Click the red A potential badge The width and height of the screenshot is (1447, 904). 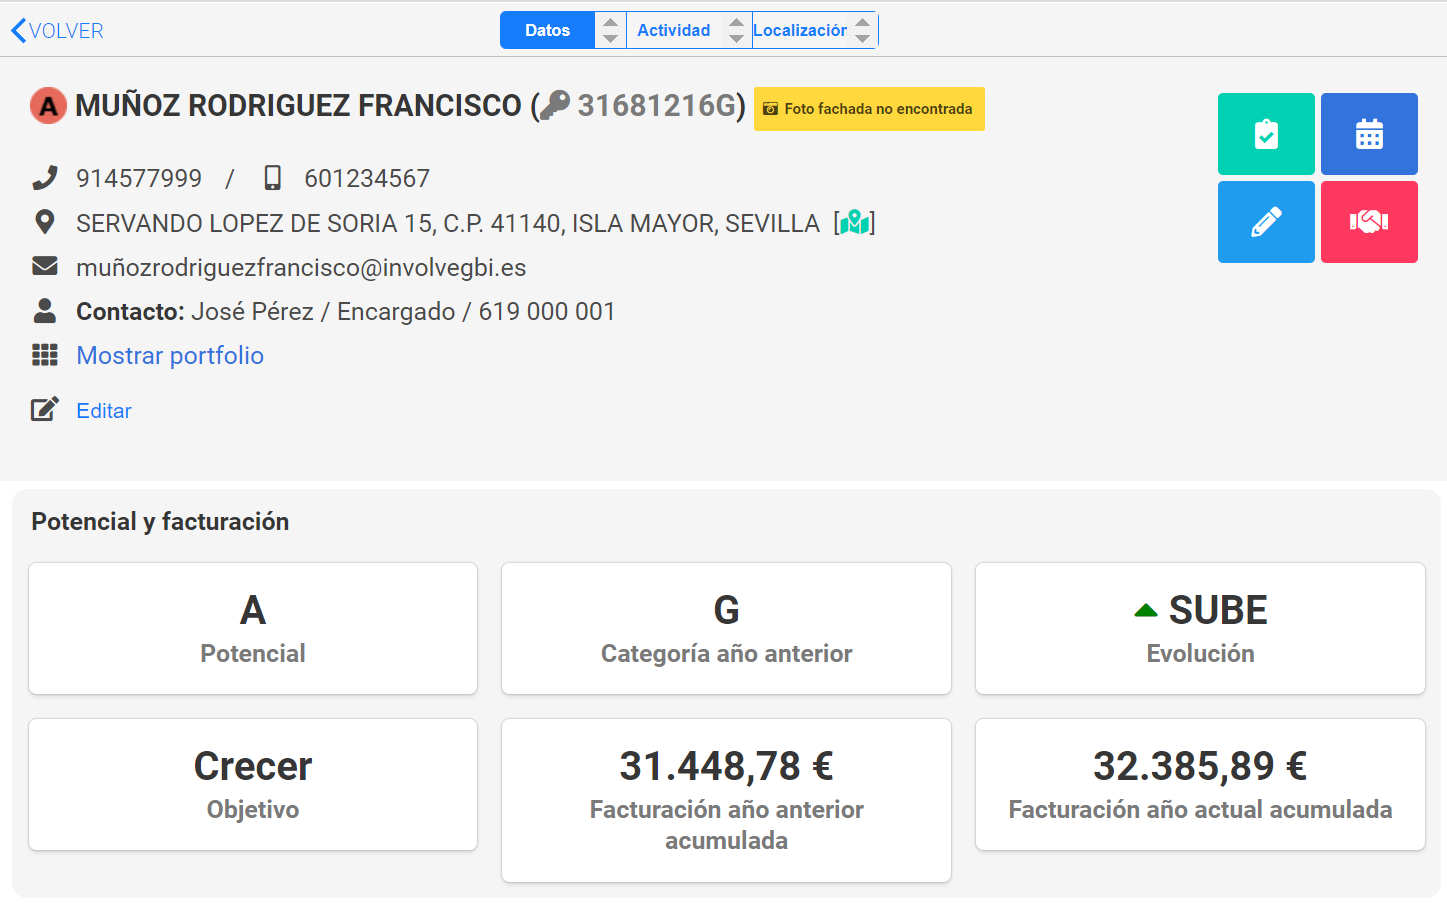coord(48,105)
